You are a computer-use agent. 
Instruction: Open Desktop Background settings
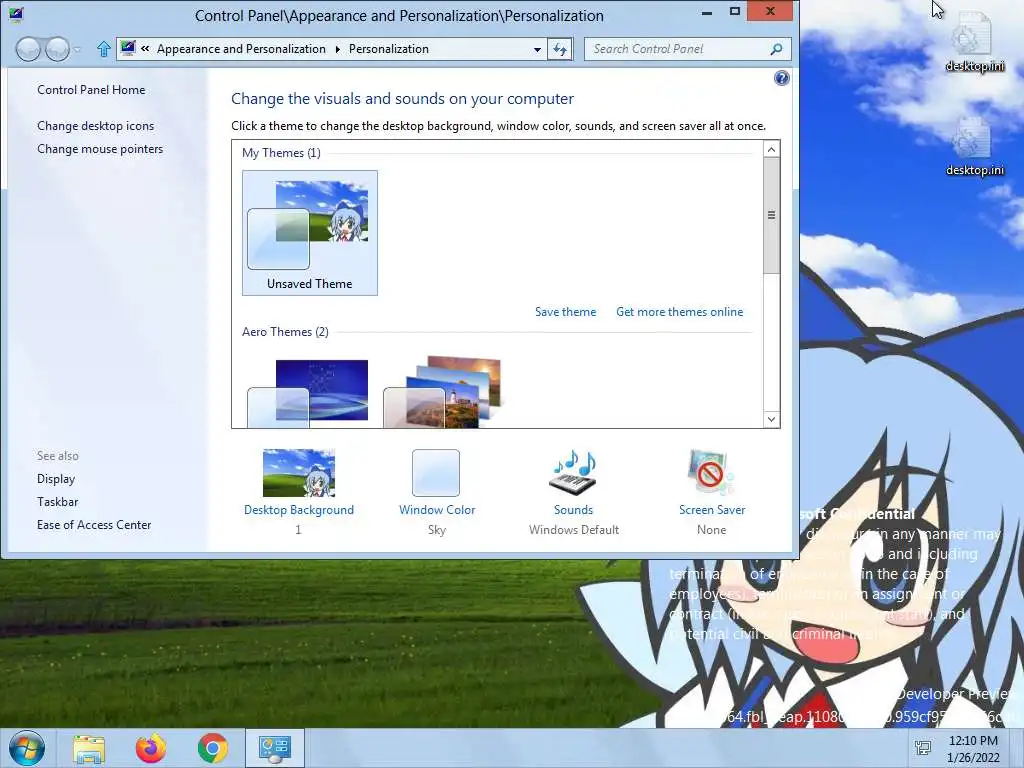click(x=298, y=473)
